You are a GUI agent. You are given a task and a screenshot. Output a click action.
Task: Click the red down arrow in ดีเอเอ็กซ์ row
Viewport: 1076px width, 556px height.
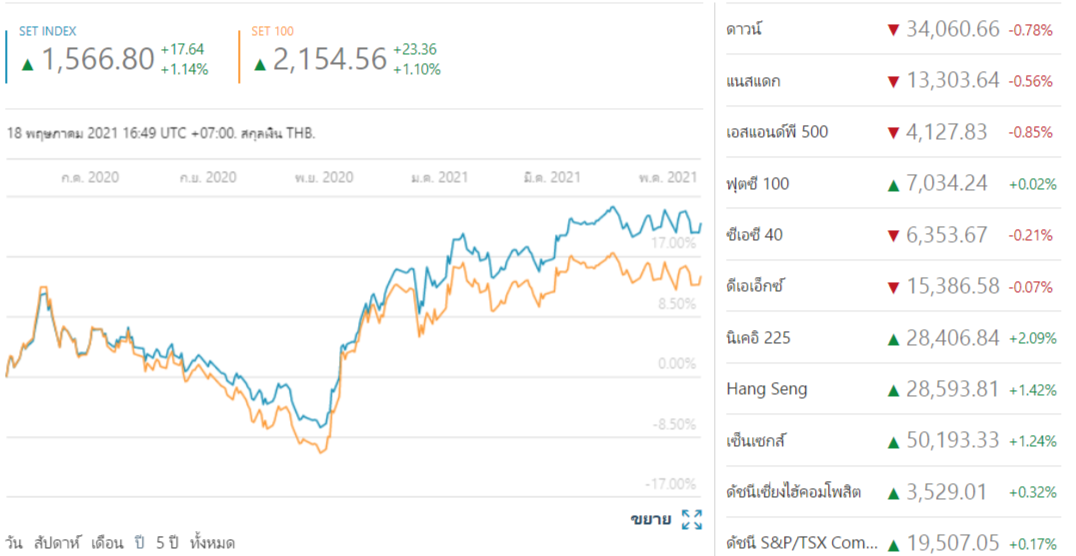[x=893, y=287]
